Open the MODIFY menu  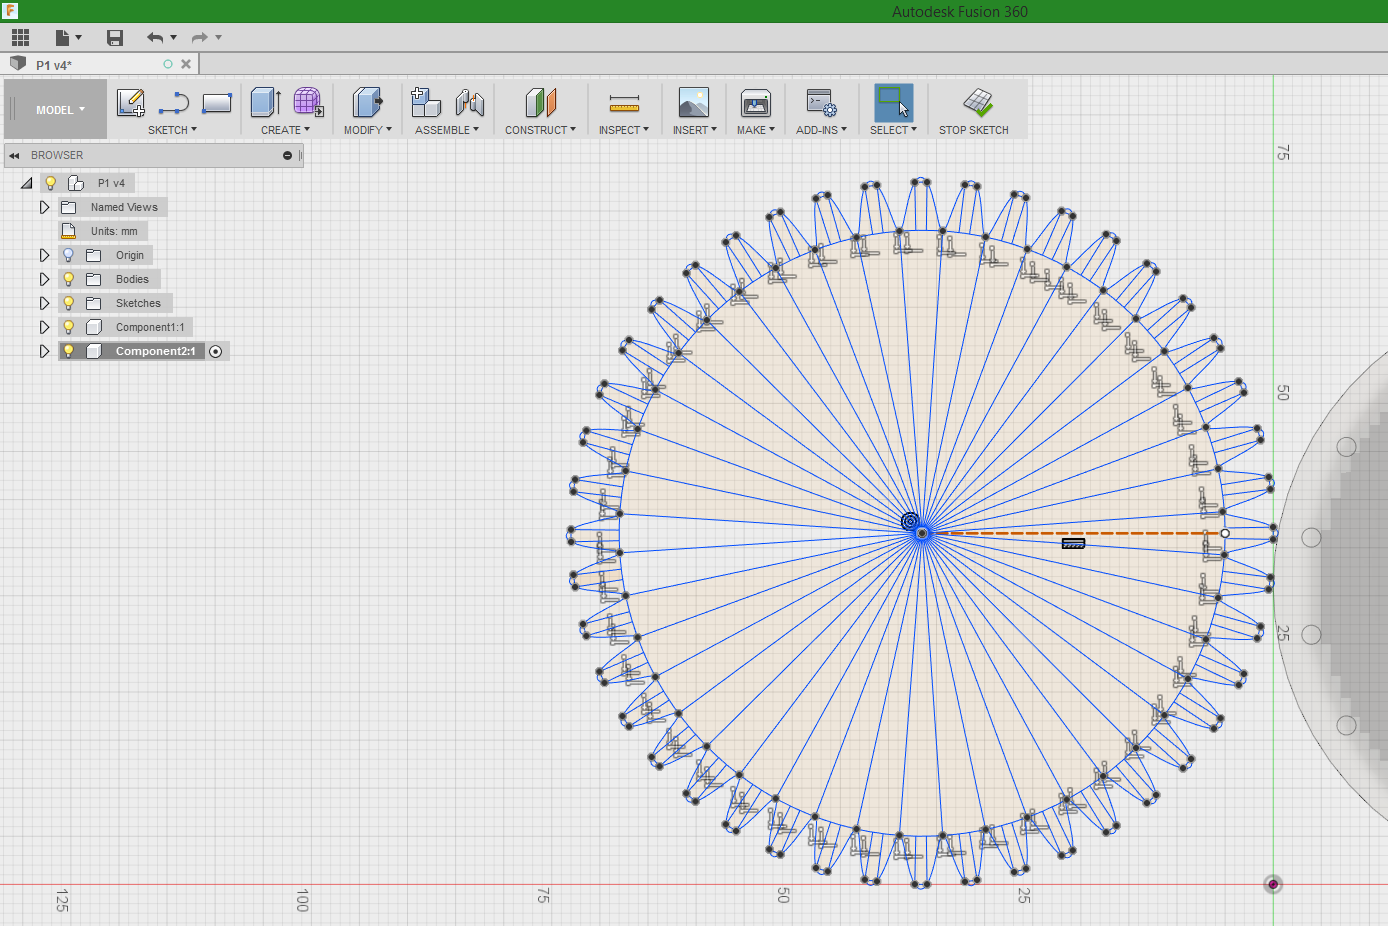[x=368, y=130]
